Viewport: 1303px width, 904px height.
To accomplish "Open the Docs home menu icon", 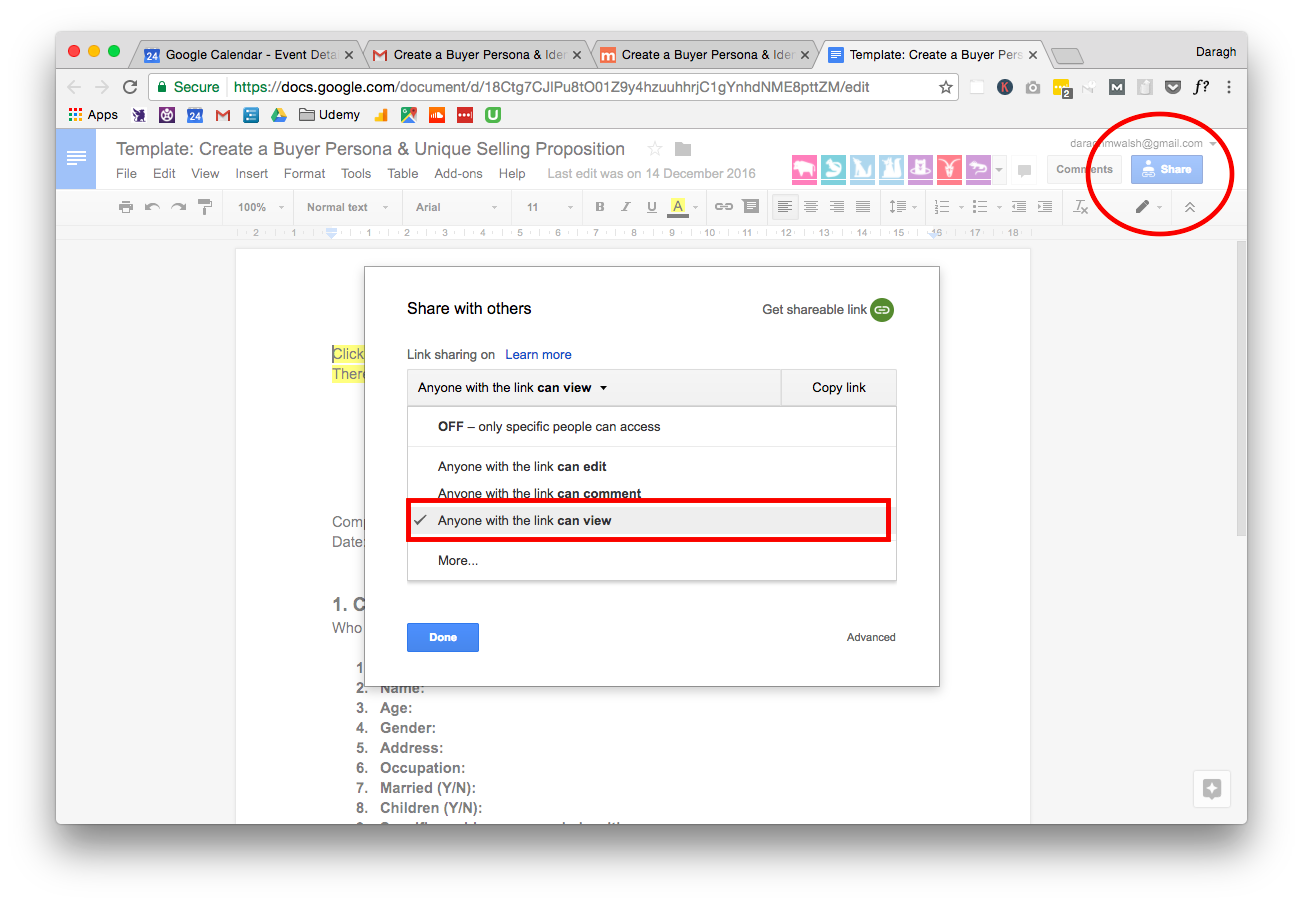I will 76,158.
